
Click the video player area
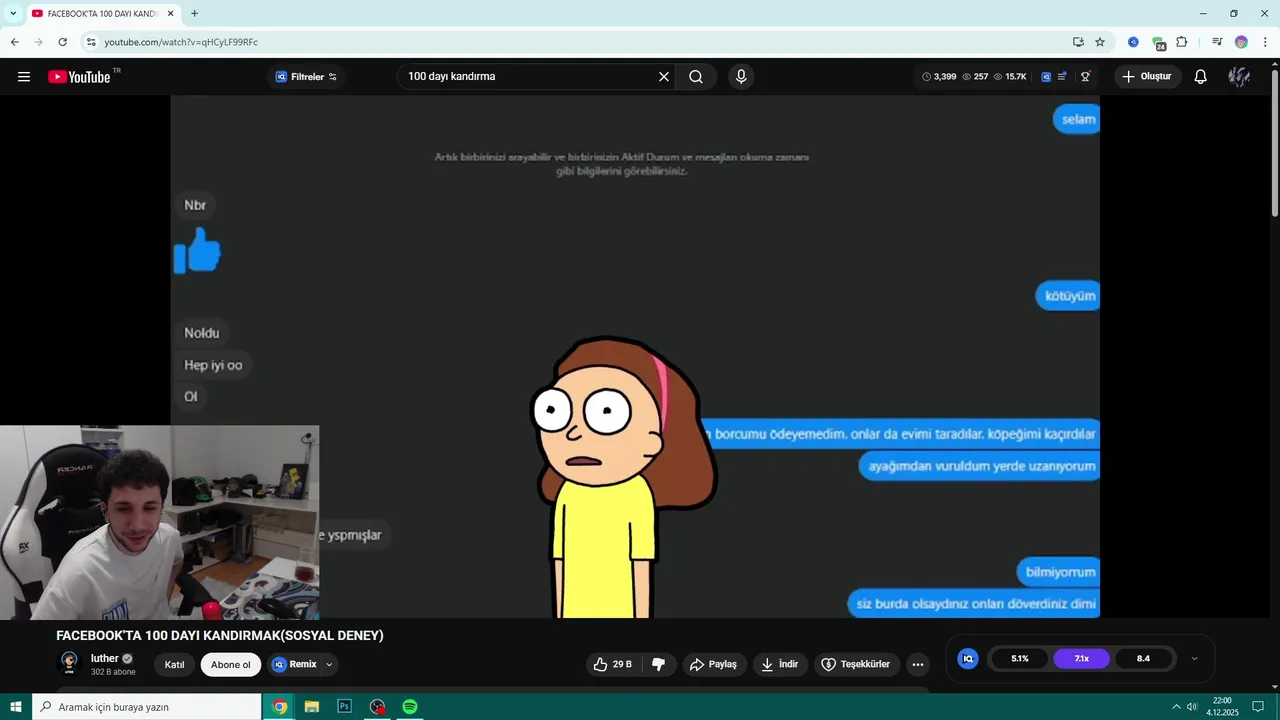pos(635,357)
